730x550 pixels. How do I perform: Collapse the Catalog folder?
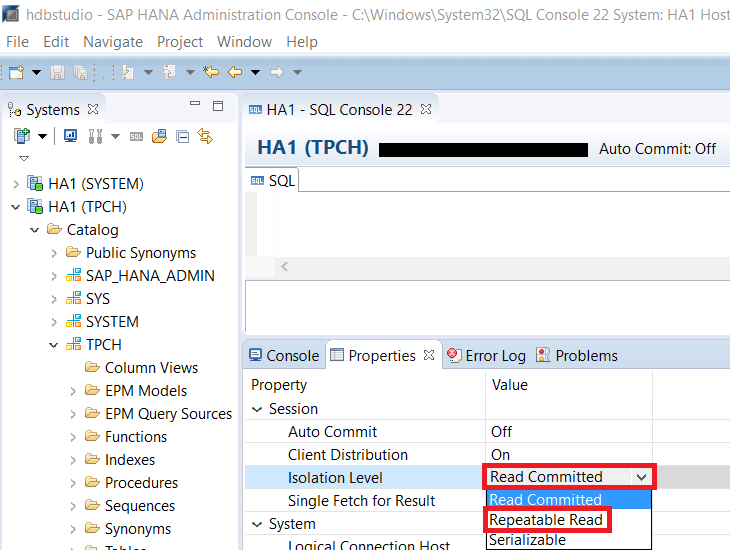click(35, 230)
